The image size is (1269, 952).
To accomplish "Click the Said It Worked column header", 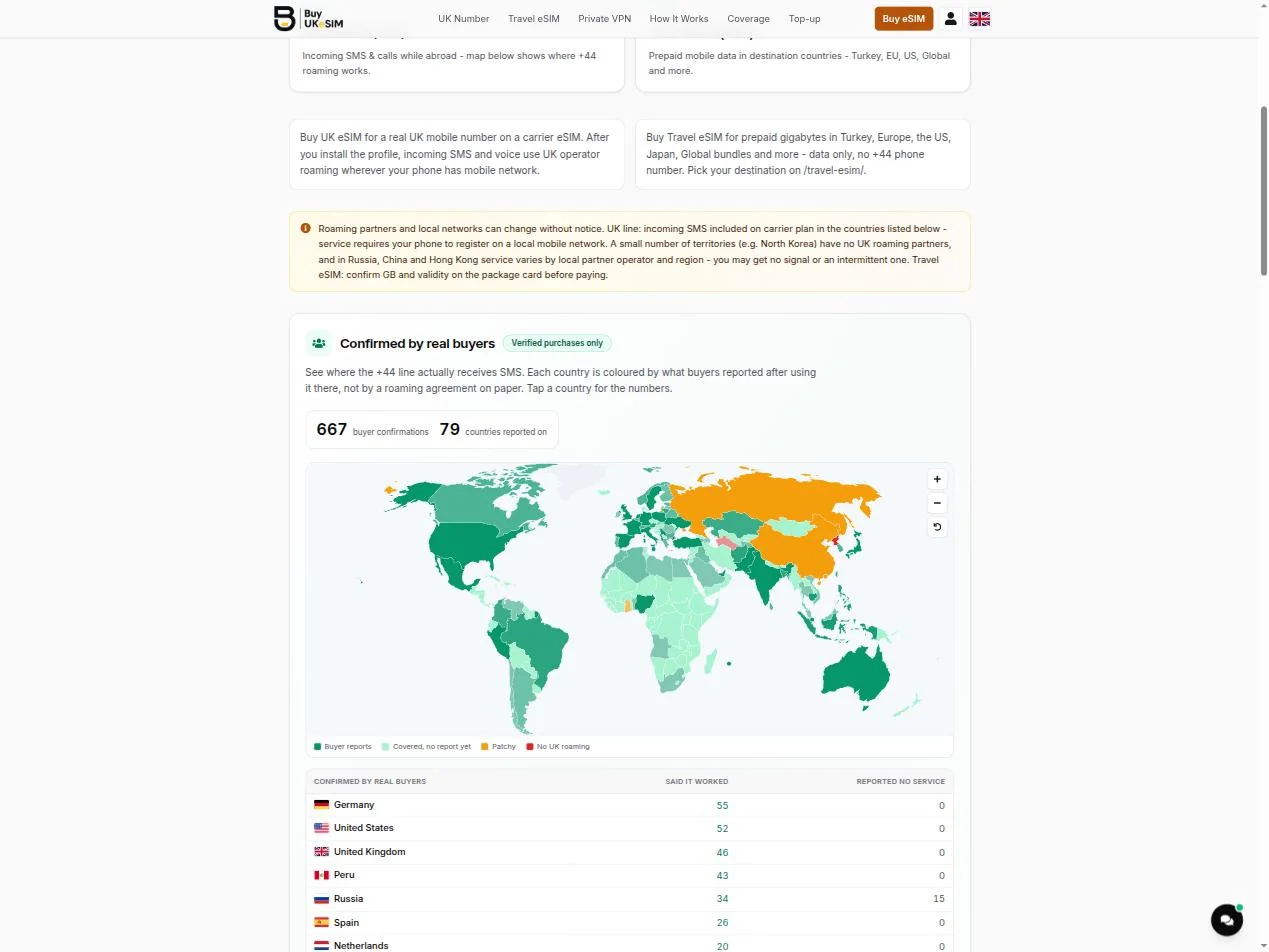I will pos(697,781).
